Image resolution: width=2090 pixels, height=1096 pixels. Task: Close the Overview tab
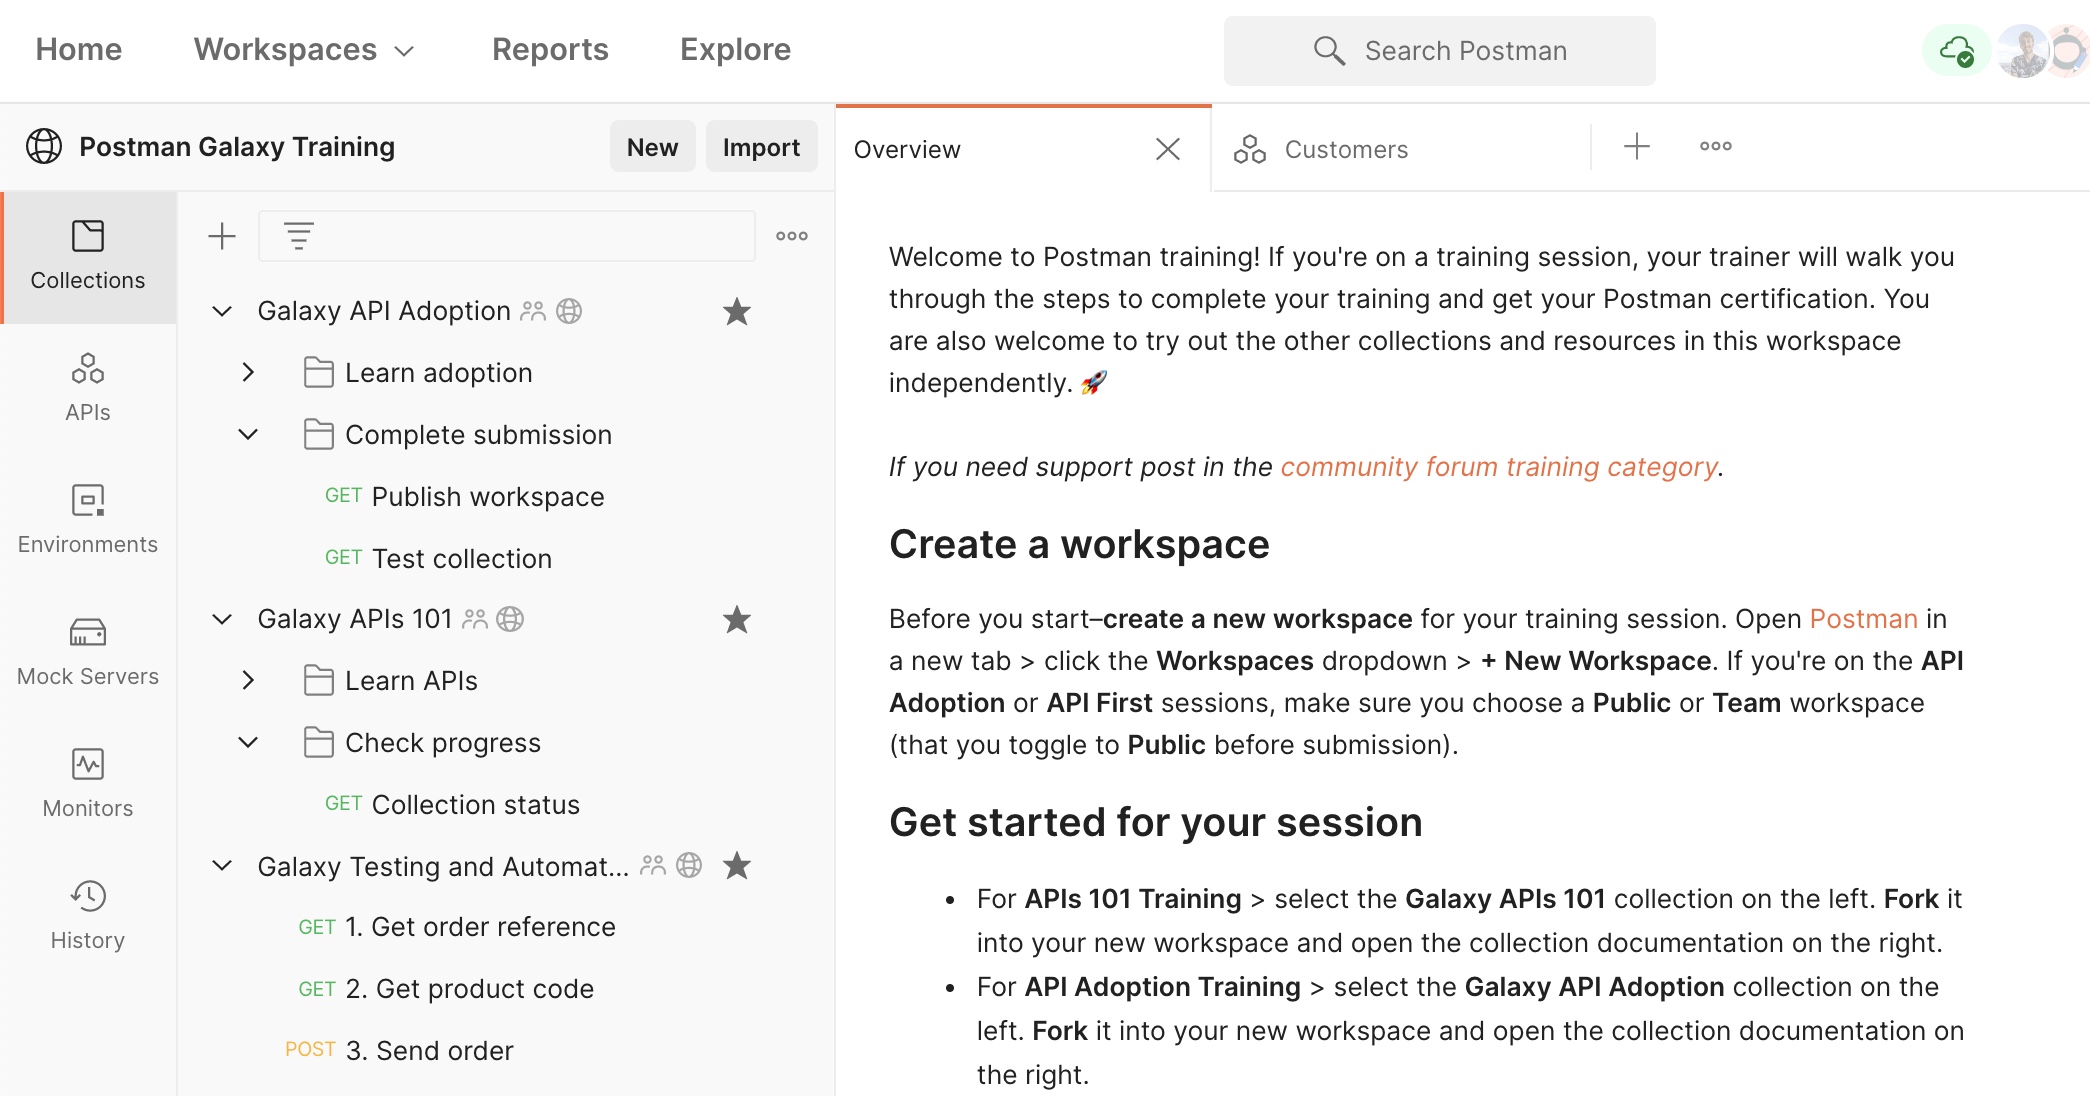click(1168, 149)
